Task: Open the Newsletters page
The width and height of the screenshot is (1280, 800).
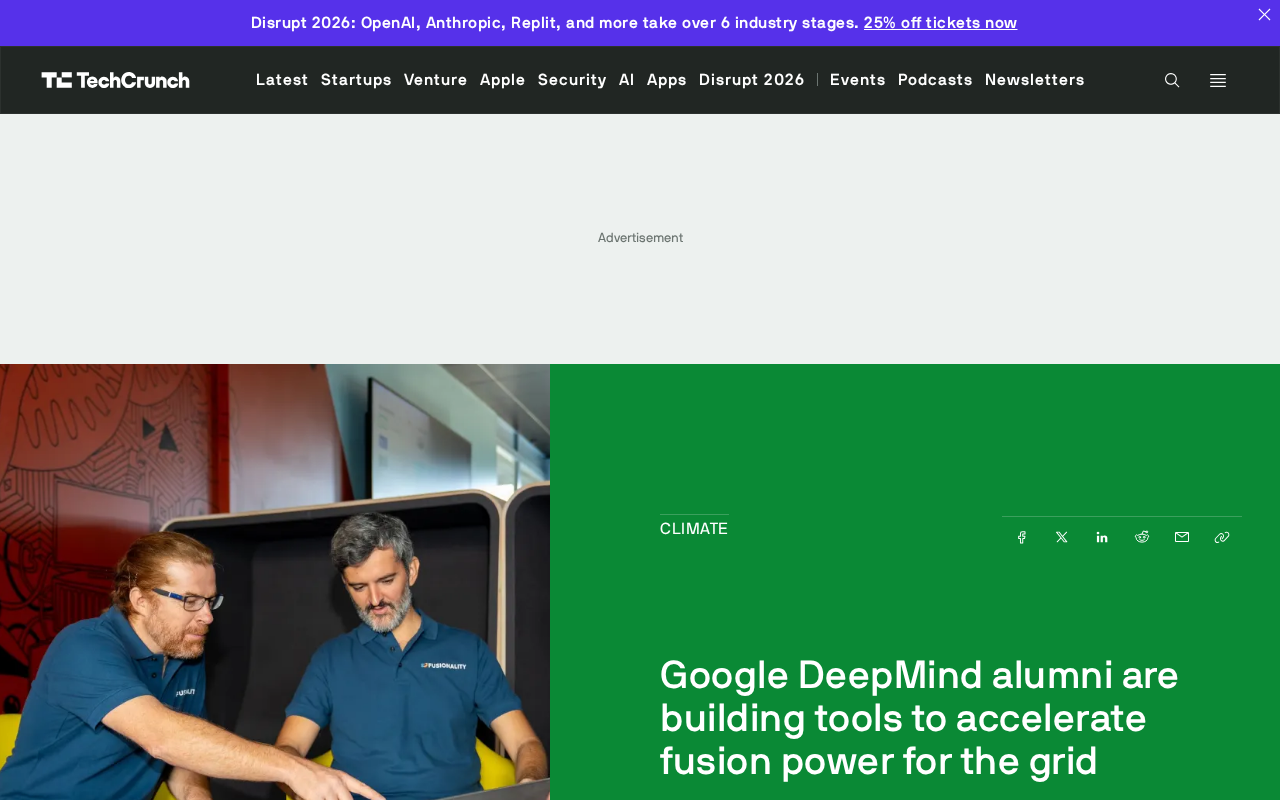Action: point(1035,80)
